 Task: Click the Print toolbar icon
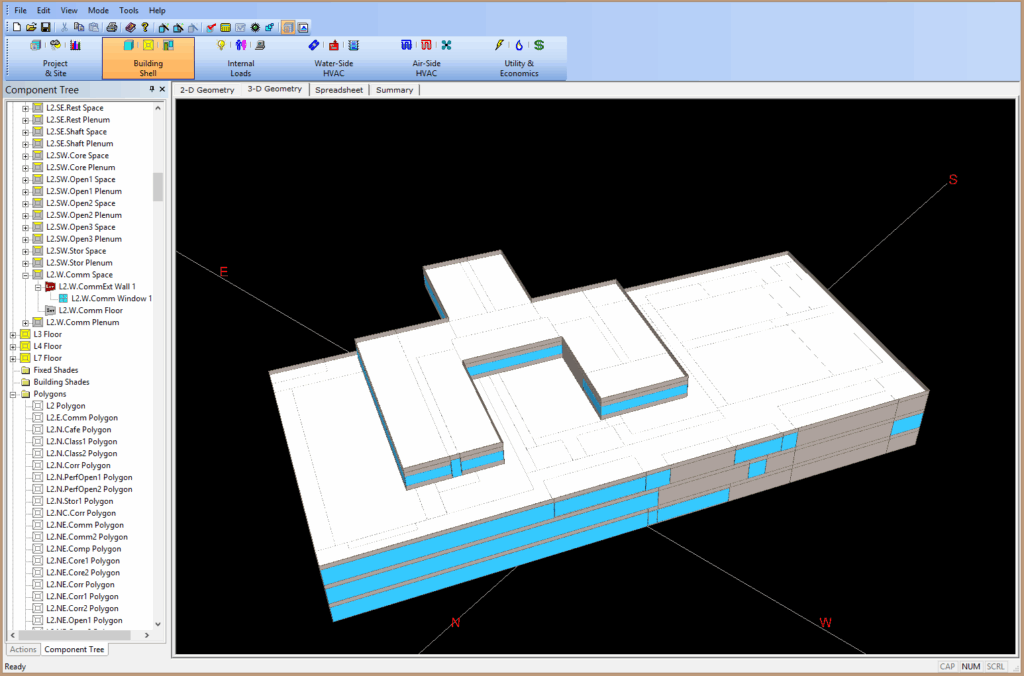[113, 27]
